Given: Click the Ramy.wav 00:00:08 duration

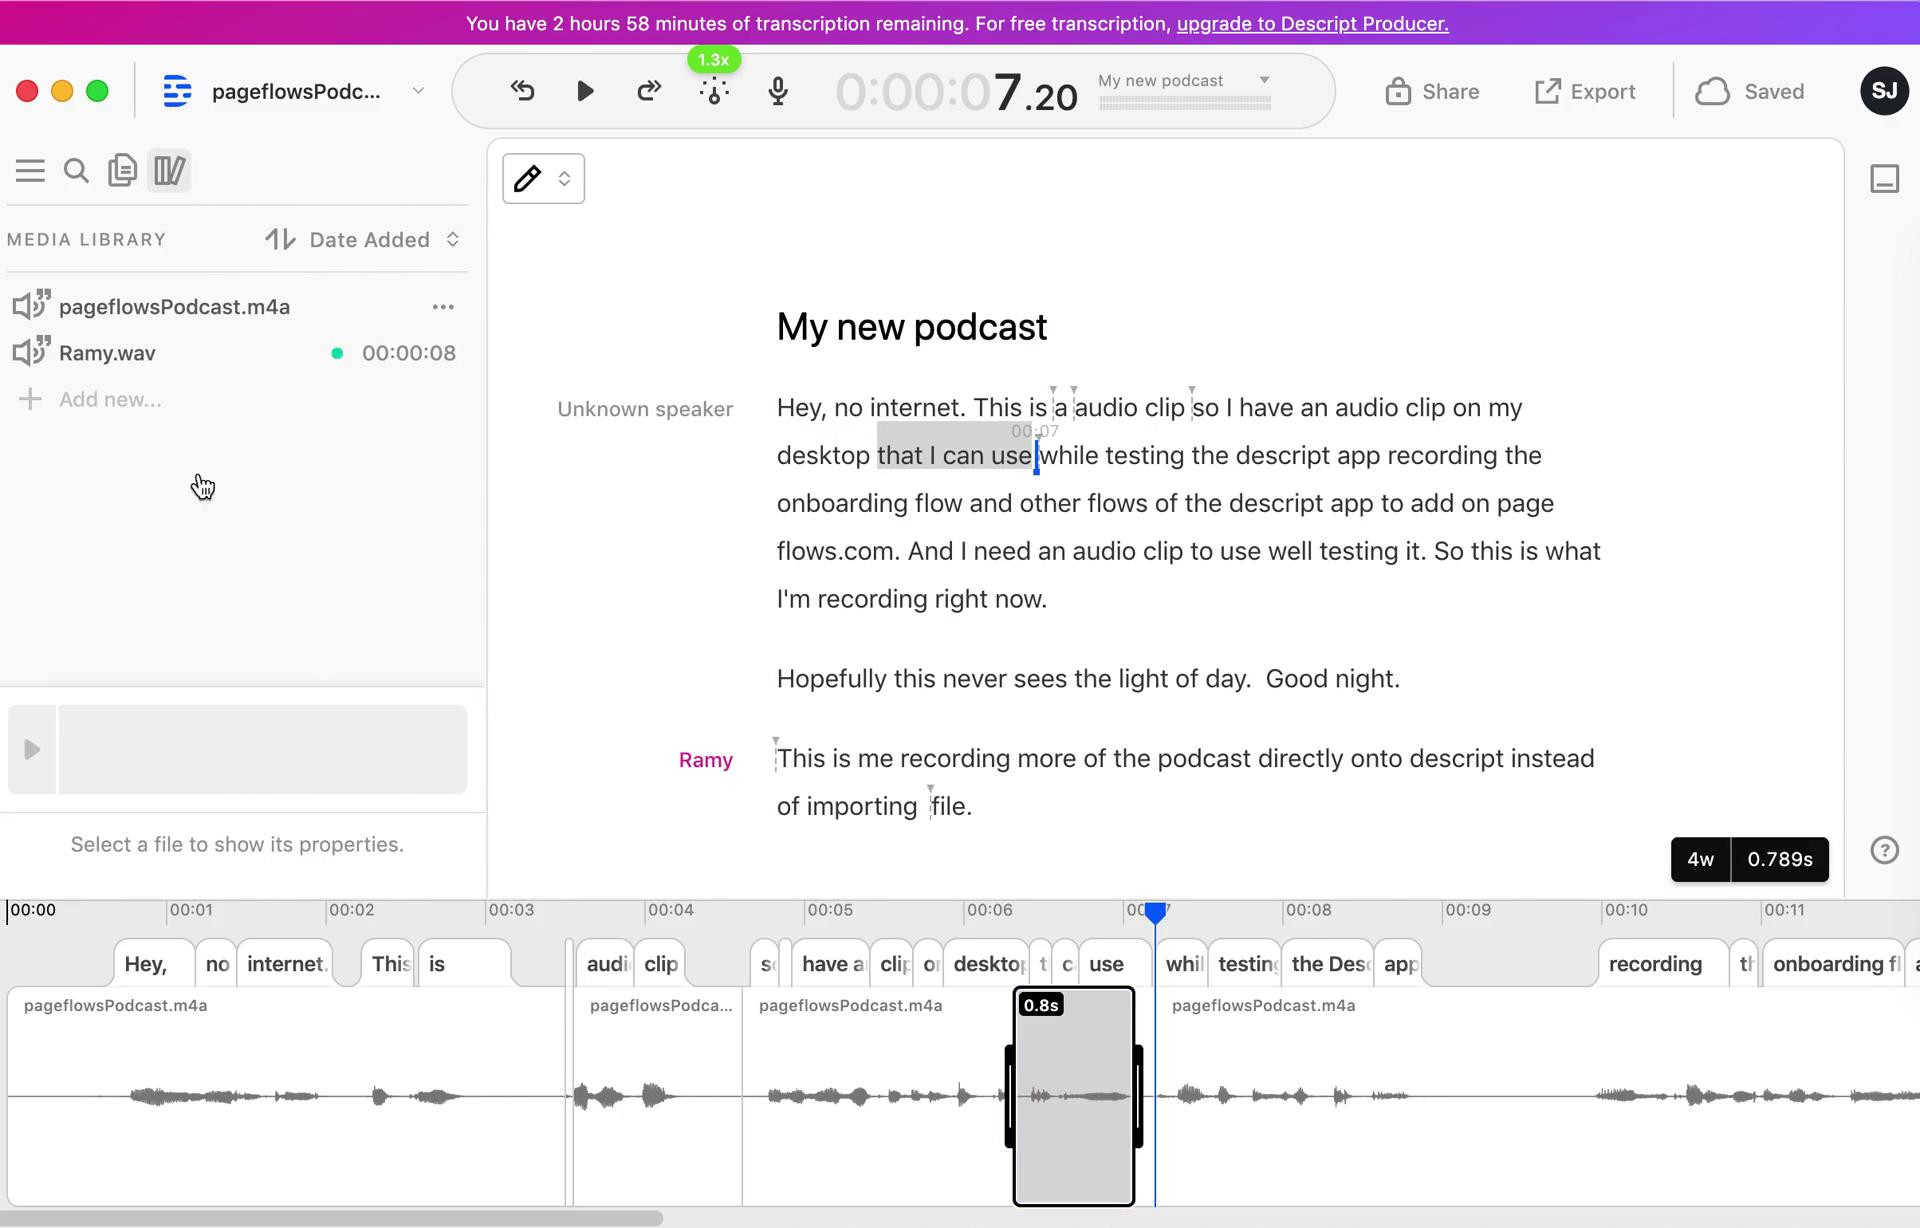Looking at the screenshot, I should click(408, 353).
